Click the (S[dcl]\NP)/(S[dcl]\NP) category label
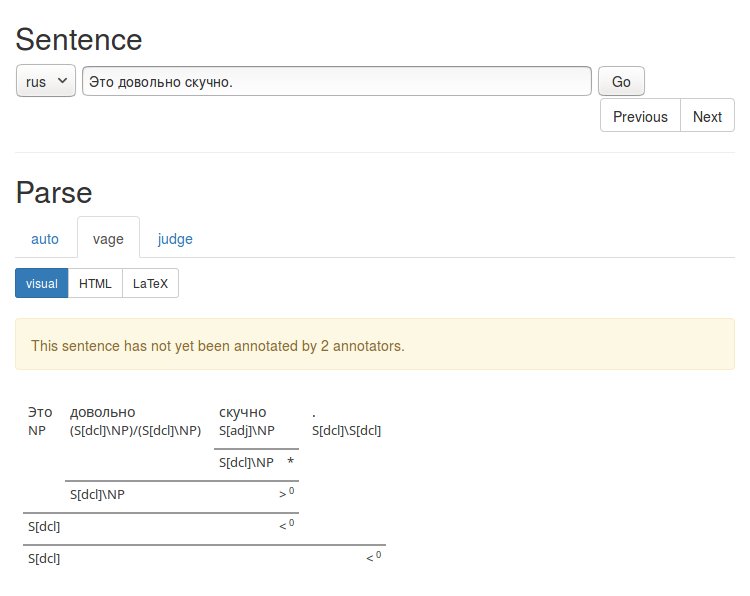Screen dimensions: 750x596 click(135, 430)
